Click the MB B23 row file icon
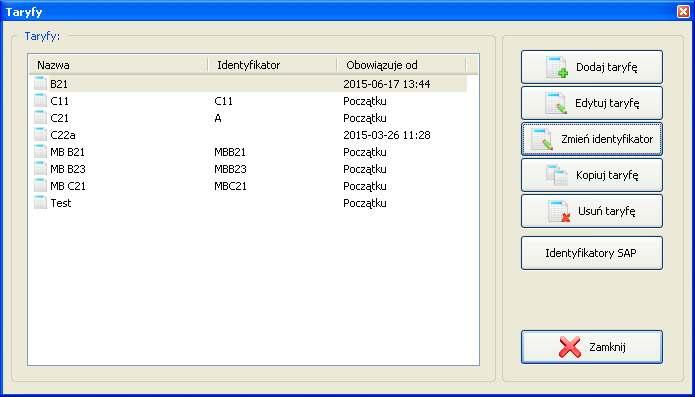This screenshot has height=397, width=695. pos(40,169)
